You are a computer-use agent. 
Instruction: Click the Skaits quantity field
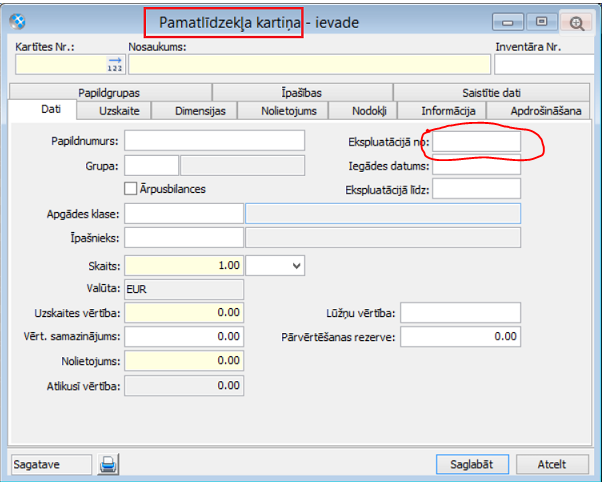pos(184,266)
